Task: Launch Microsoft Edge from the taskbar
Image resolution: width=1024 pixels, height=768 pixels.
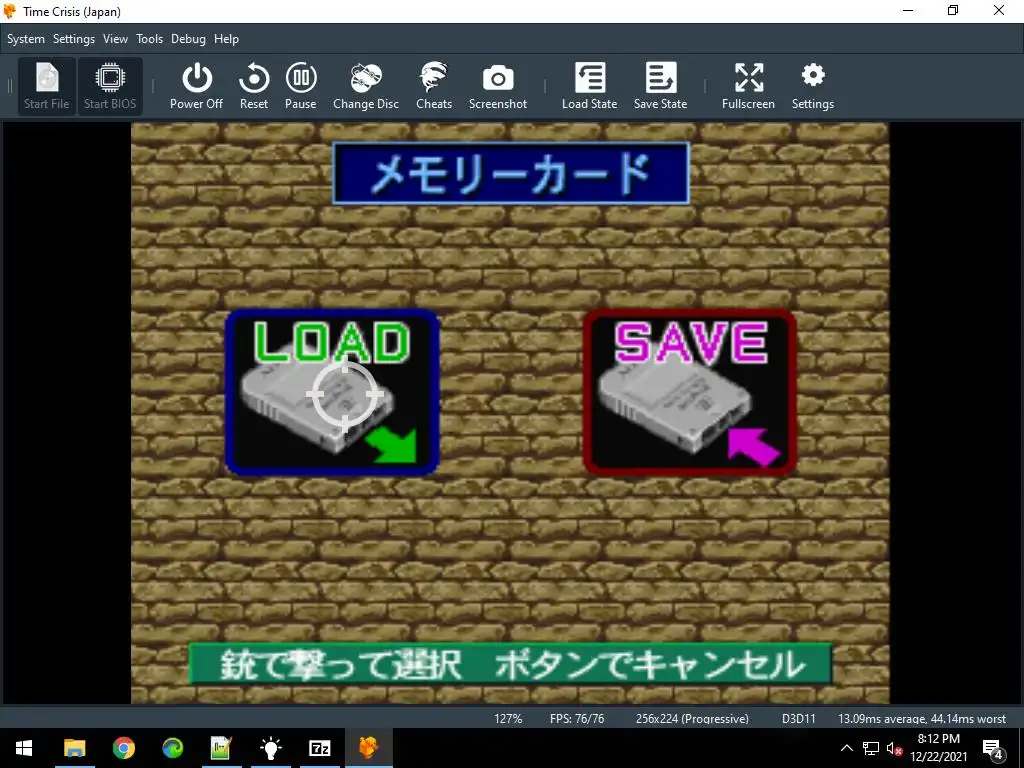Action: pyautogui.click(x=172, y=748)
